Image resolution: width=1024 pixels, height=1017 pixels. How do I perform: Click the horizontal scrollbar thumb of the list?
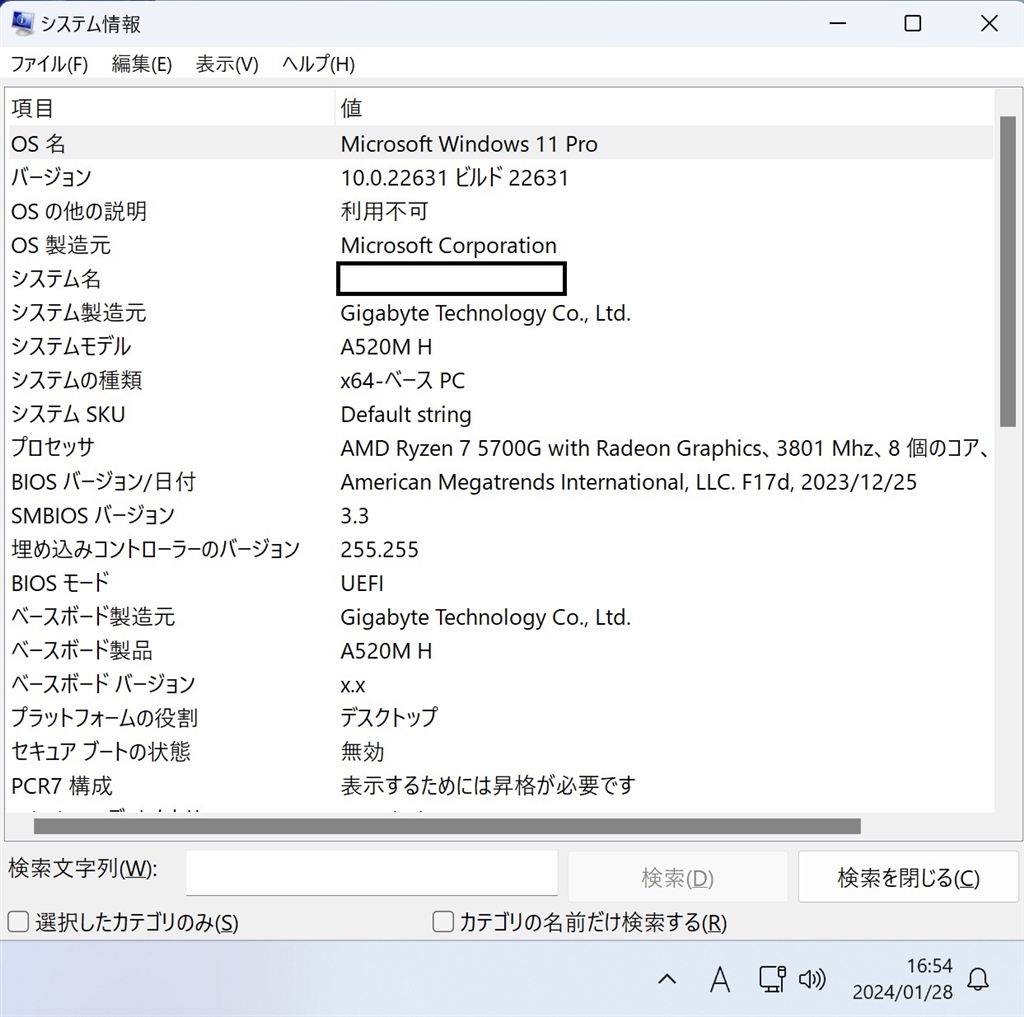pos(447,826)
